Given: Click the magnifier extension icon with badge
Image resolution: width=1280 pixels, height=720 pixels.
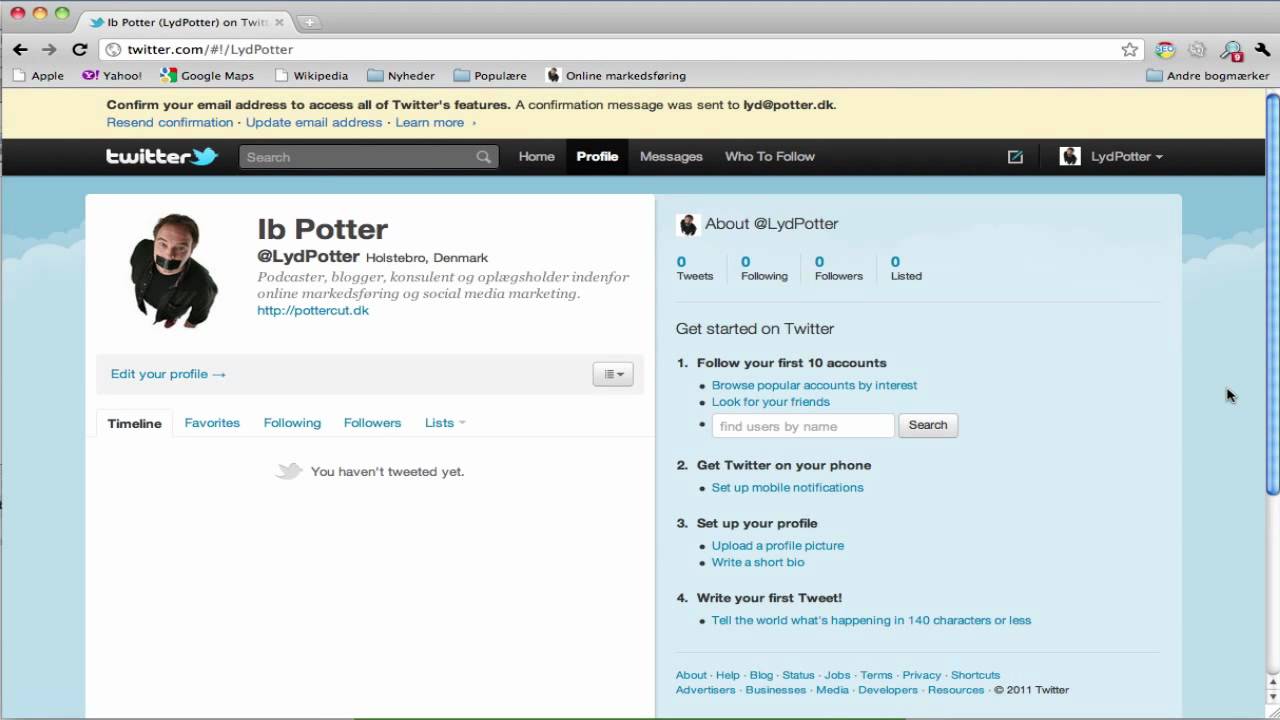Looking at the screenshot, I should (1231, 50).
